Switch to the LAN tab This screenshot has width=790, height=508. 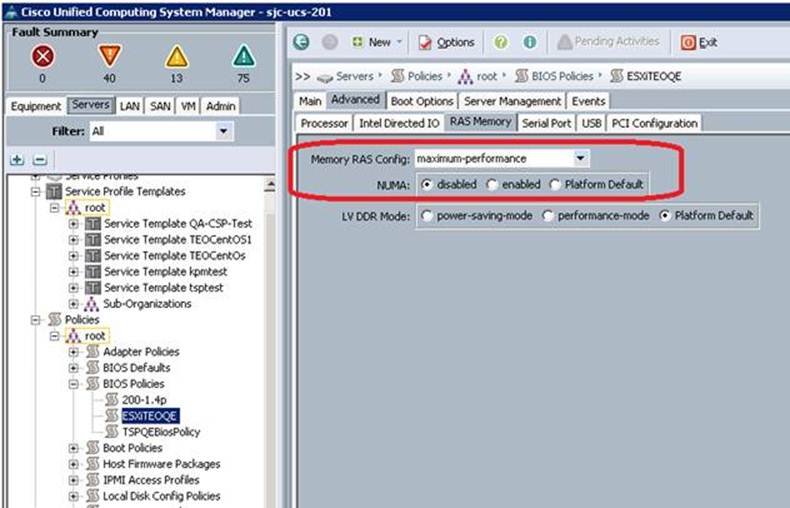pyautogui.click(x=129, y=106)
